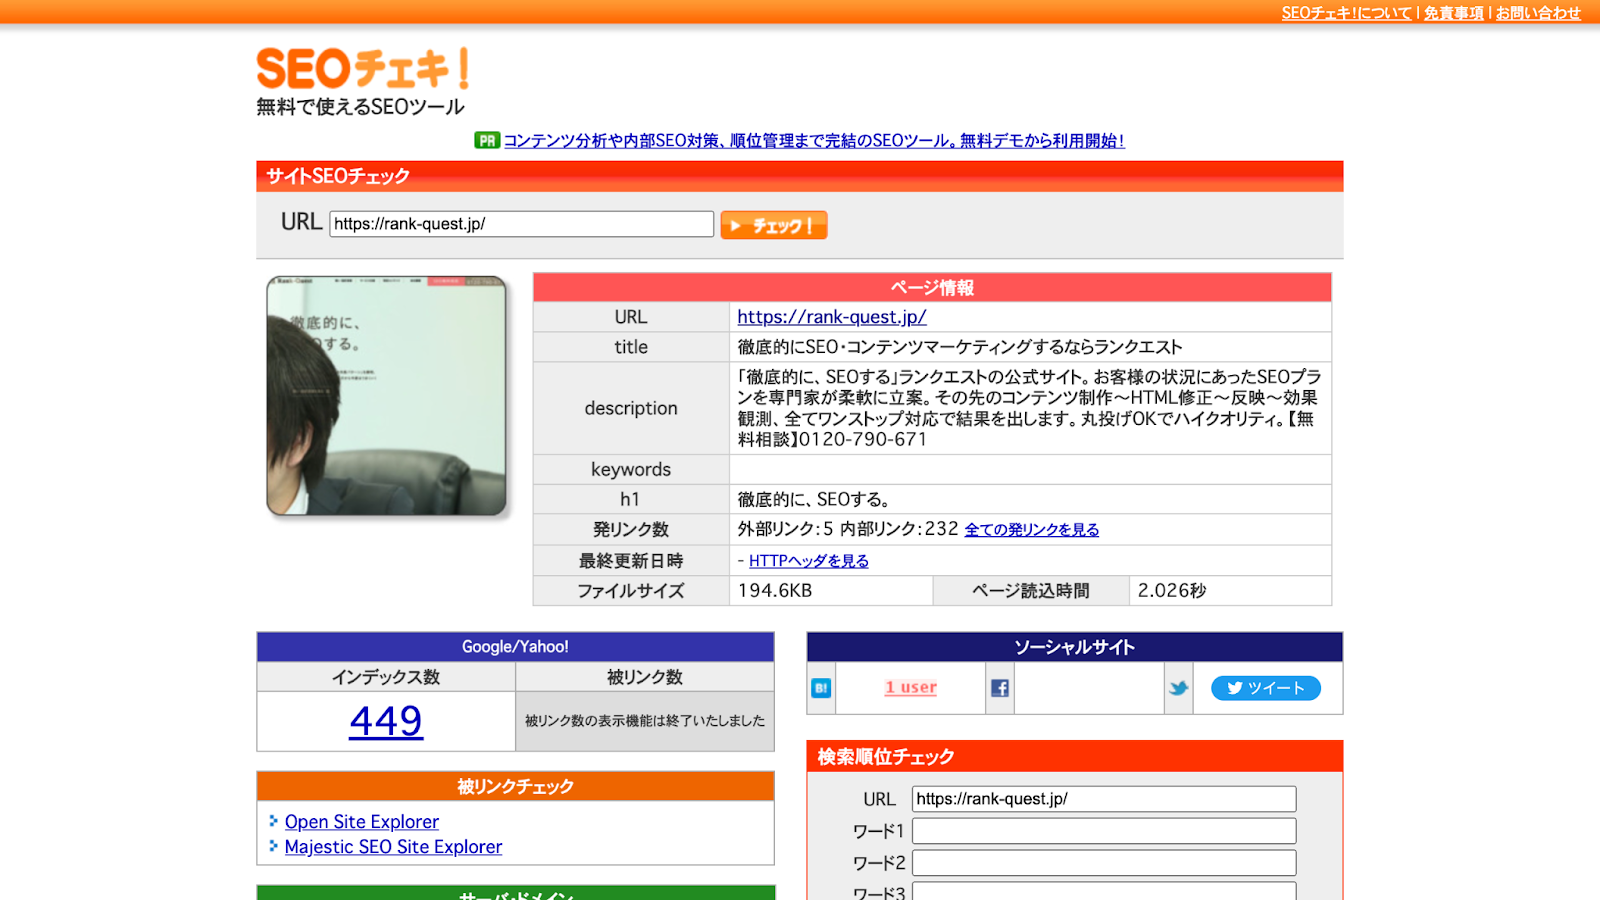Click HTTPヘッダを見る link
Viewport: 1600px width, 900px height.
coord(809,561)
